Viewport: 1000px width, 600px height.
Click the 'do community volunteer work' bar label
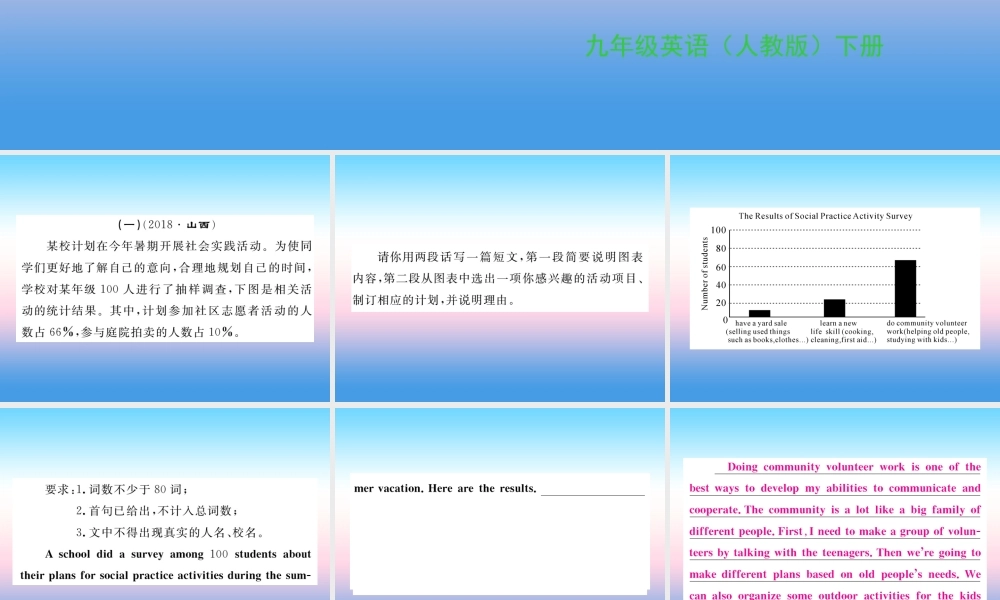pyautogui.click(x=927, y=332)
